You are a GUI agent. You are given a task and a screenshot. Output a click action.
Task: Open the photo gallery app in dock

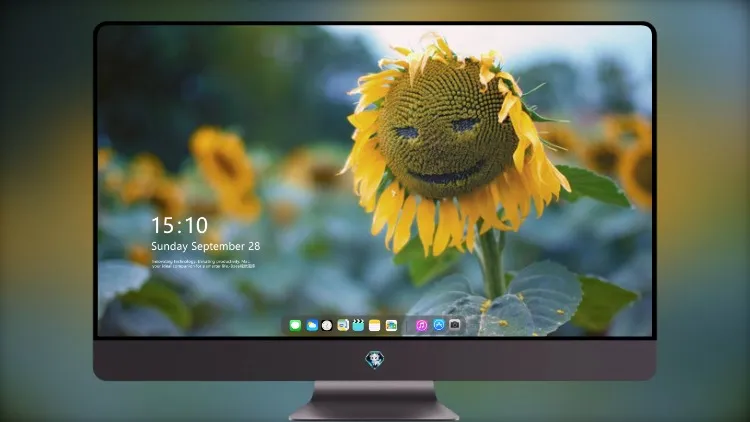(391, 325)
